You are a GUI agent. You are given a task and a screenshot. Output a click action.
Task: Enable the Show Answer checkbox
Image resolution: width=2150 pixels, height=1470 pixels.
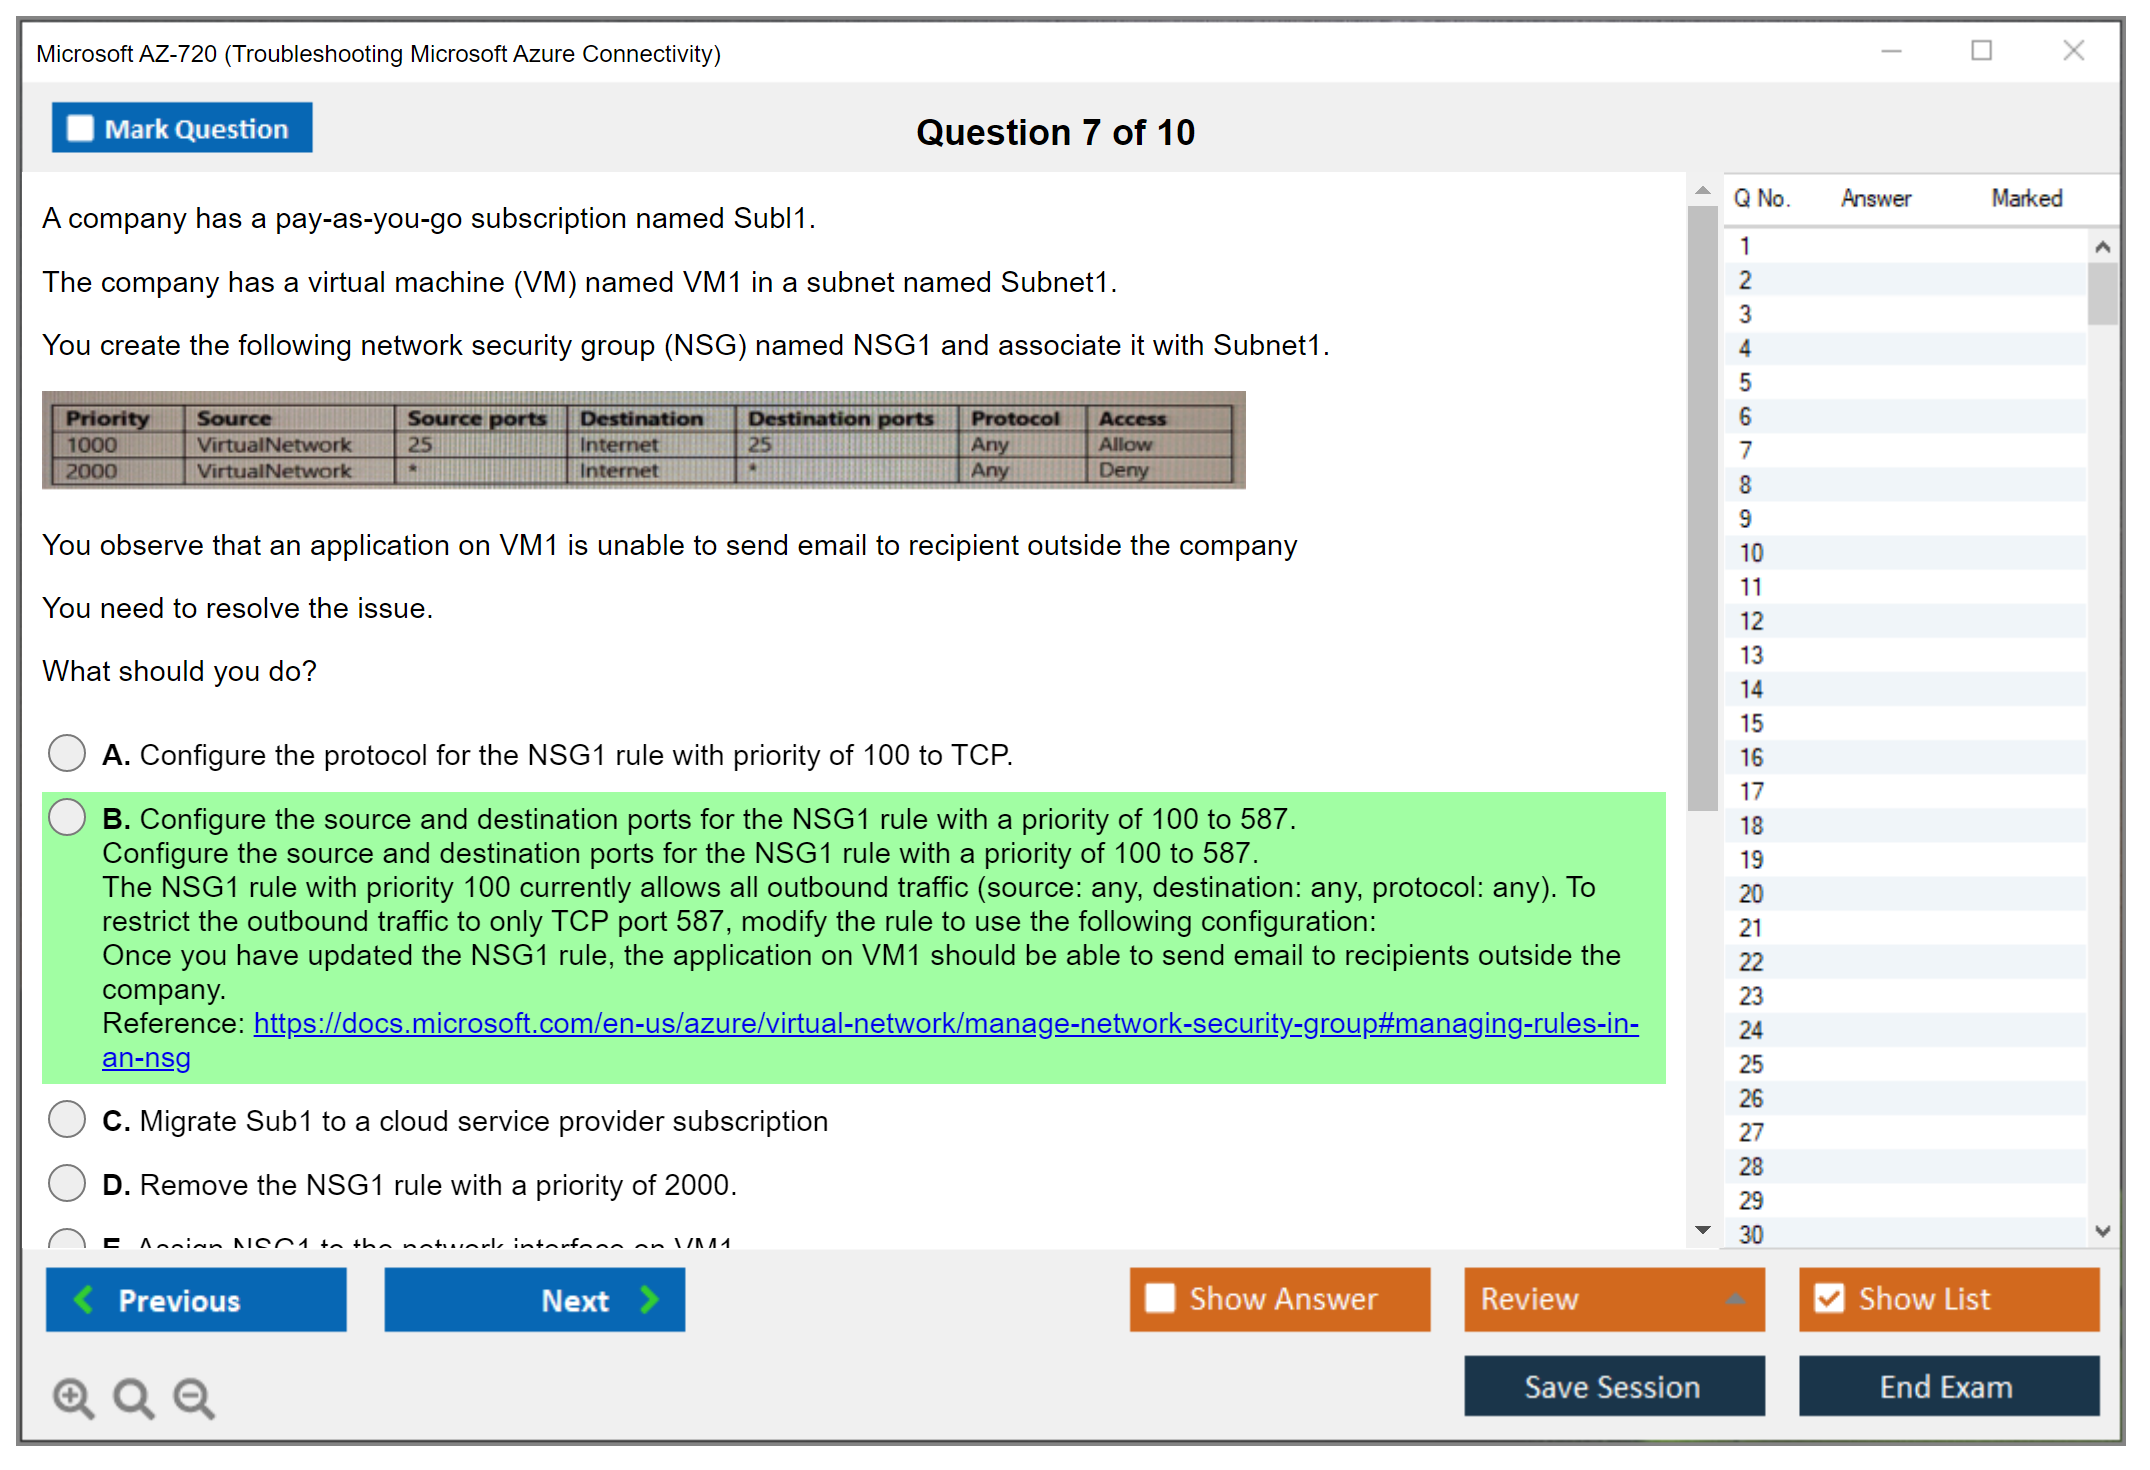pos(1160,1298)
